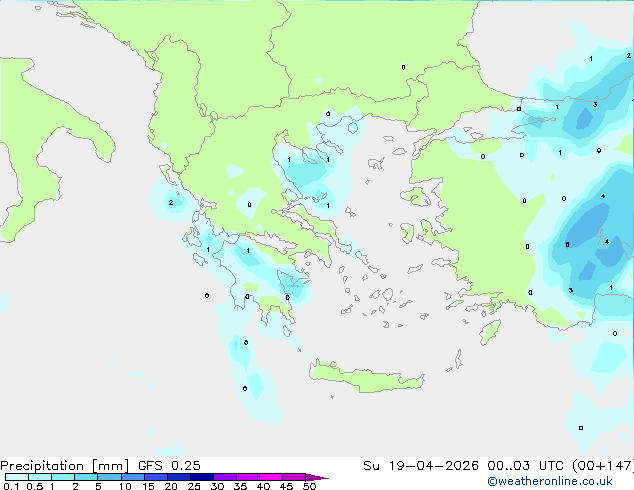
Task: Click the '(00+147)' forecast offset text
Action: pos(603,466)
